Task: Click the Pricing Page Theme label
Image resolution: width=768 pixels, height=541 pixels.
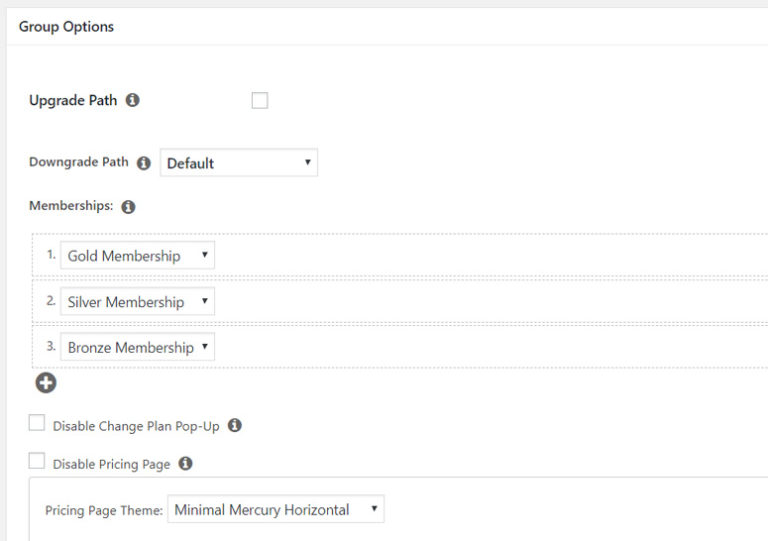Action: click(x=103, y=511)
